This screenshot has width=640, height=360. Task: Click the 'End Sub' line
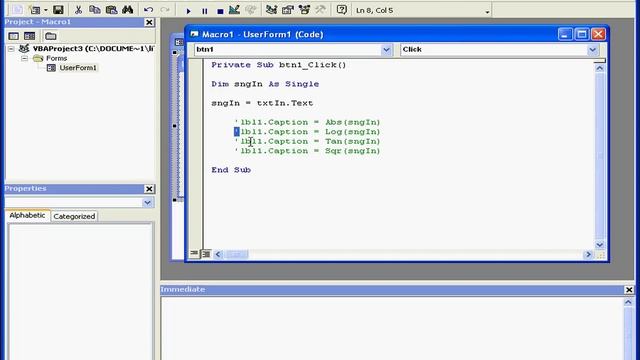231,170
